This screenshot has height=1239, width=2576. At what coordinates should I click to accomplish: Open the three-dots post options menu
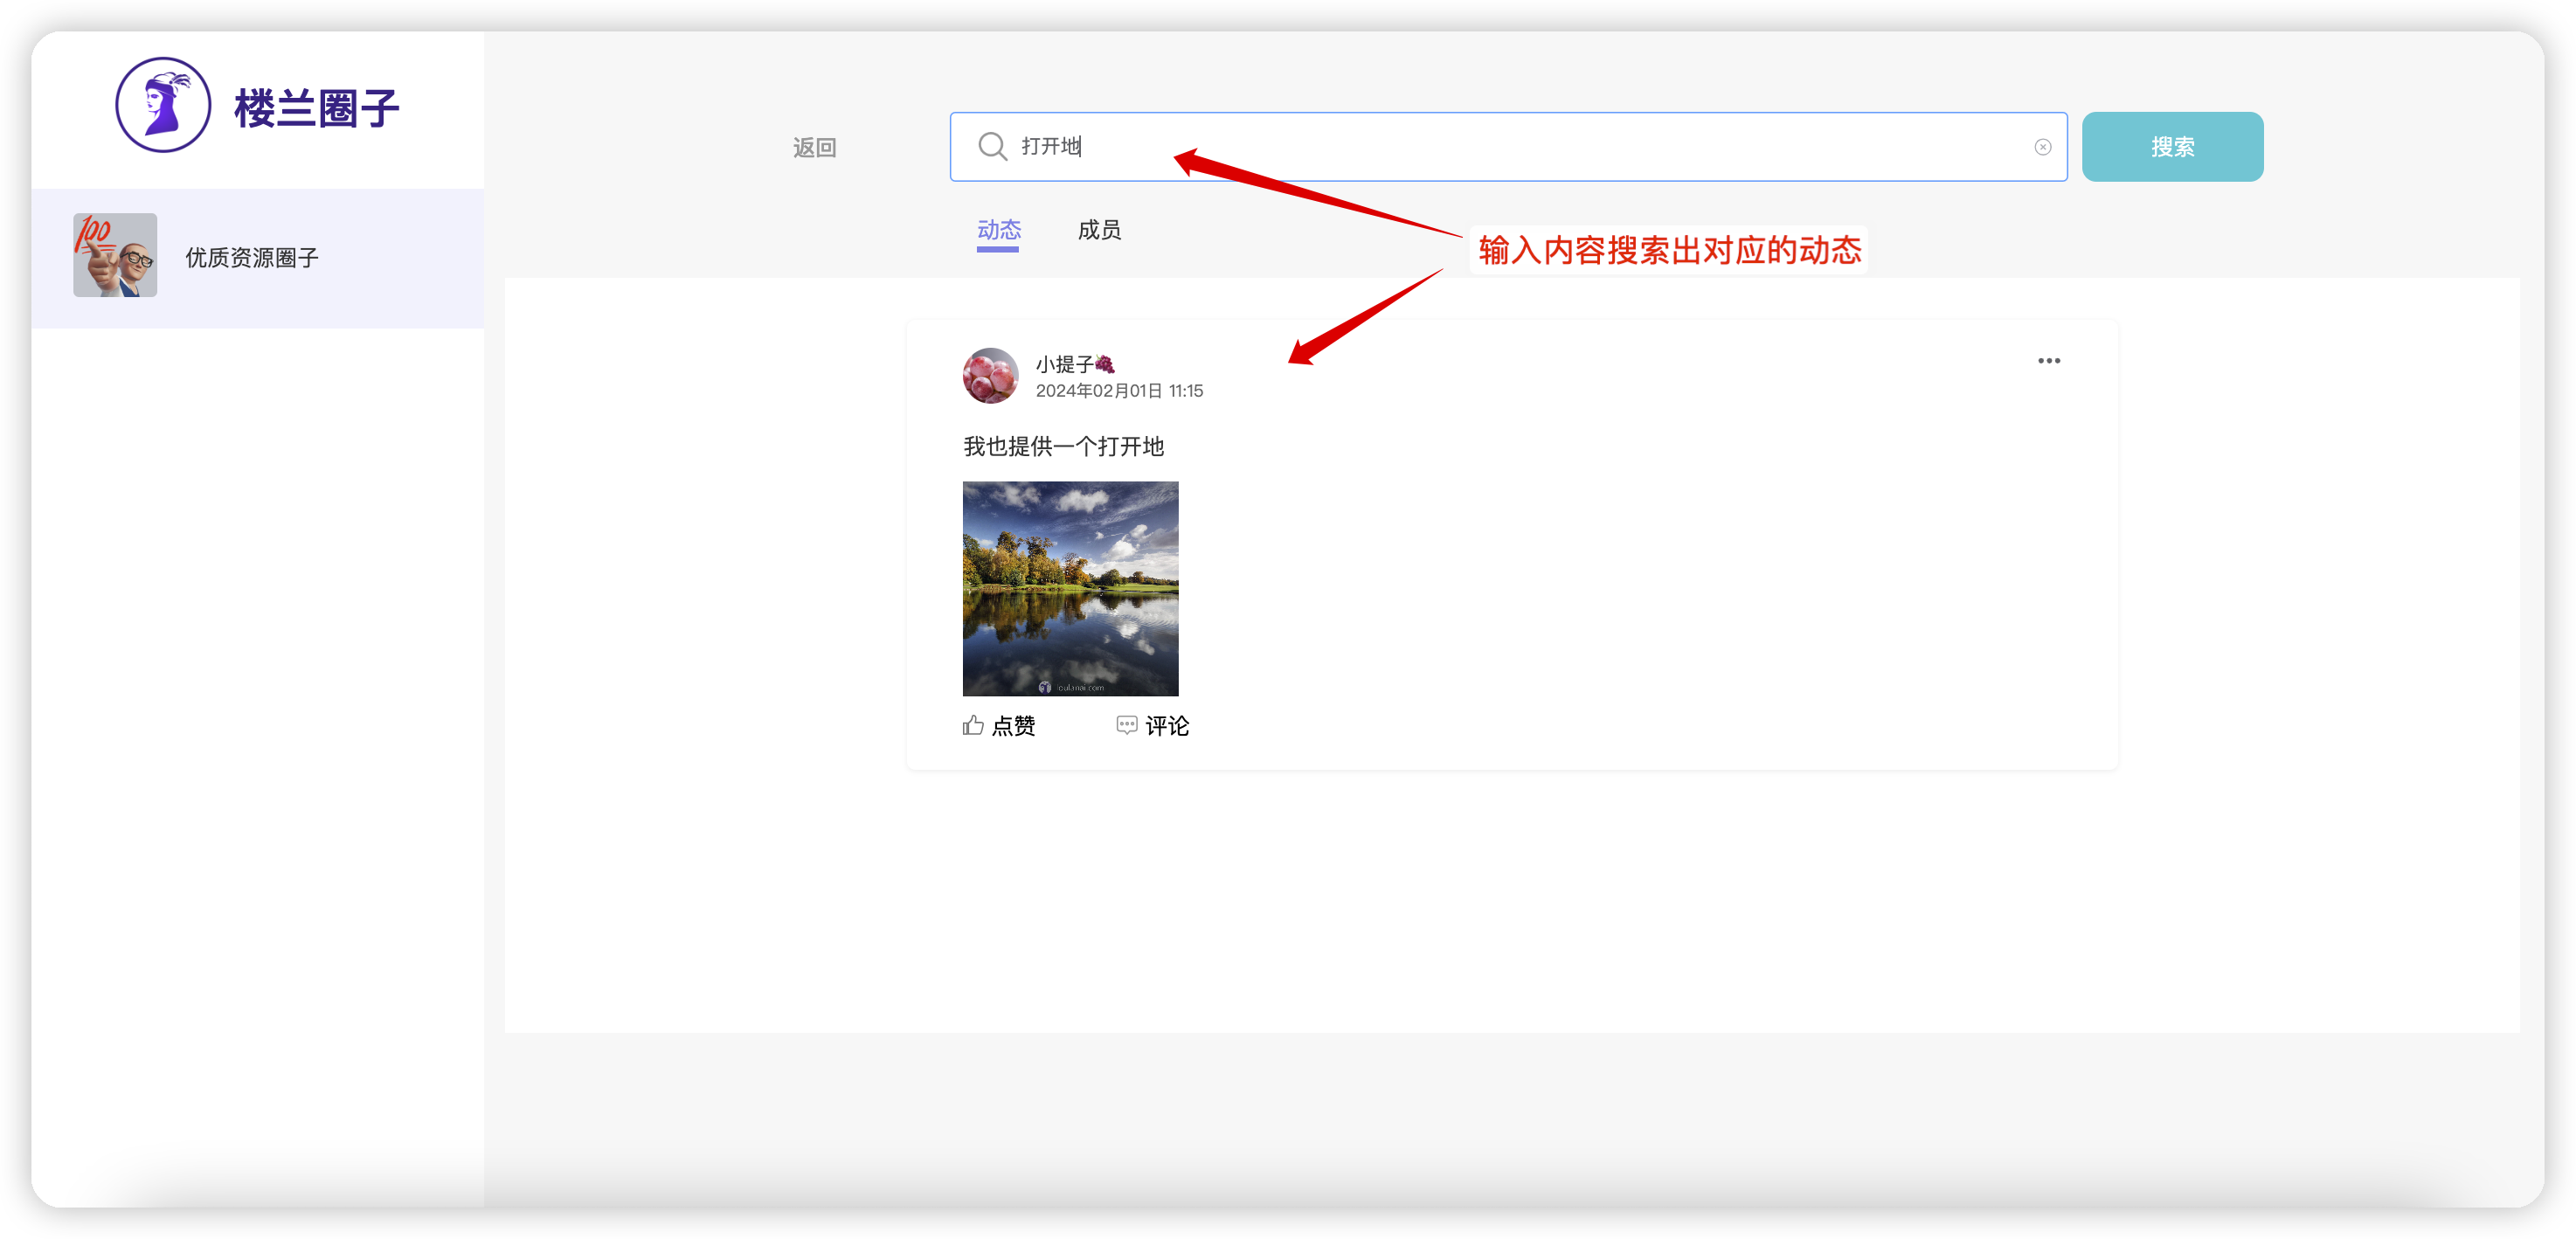point(2048,361)
